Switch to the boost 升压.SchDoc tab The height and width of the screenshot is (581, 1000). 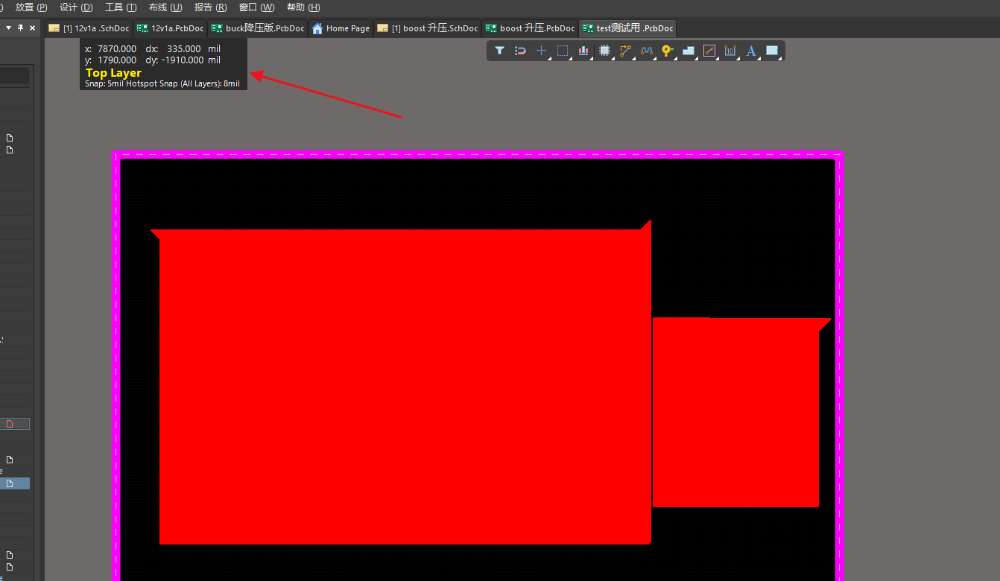427,28
